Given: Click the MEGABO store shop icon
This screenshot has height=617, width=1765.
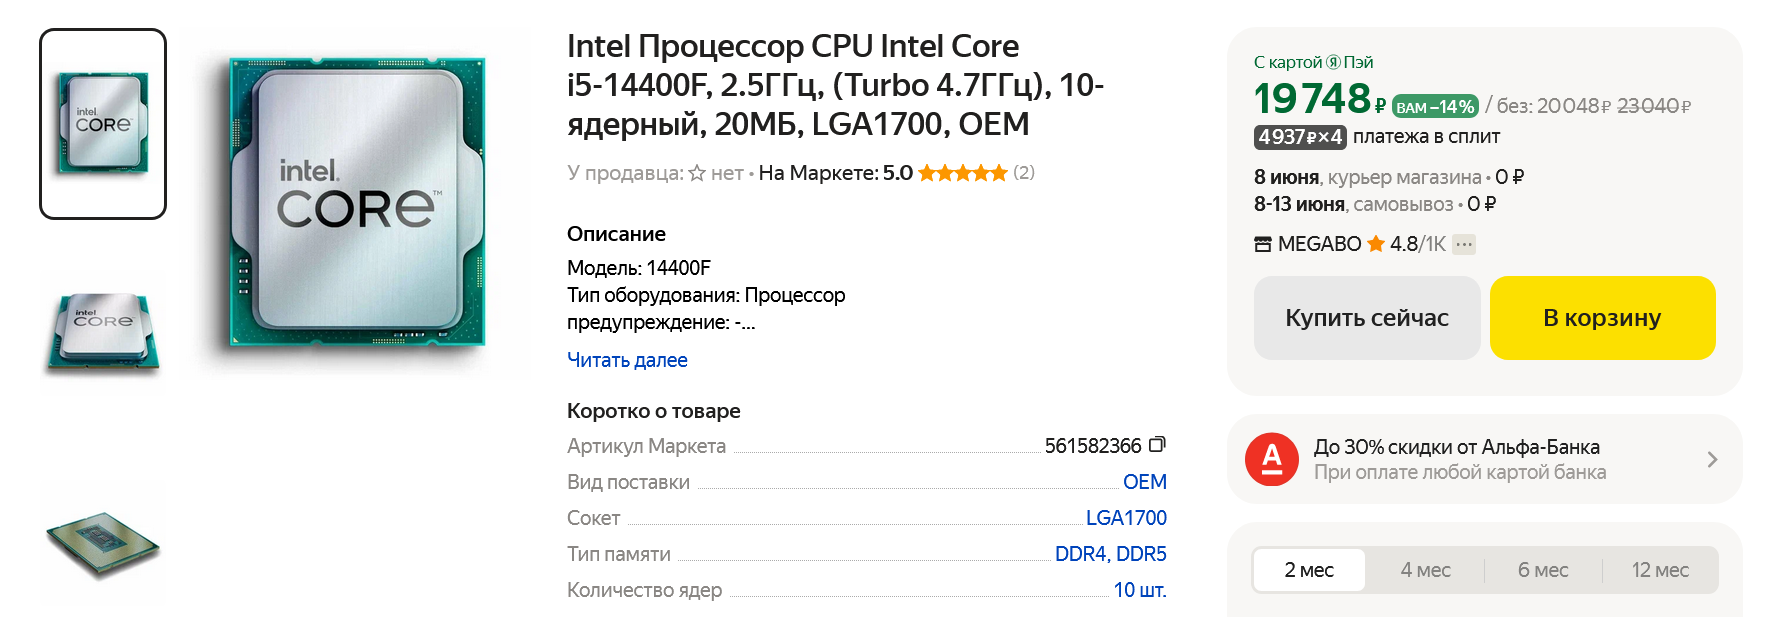Looking at the screenshot, I should coord(1263,244).
